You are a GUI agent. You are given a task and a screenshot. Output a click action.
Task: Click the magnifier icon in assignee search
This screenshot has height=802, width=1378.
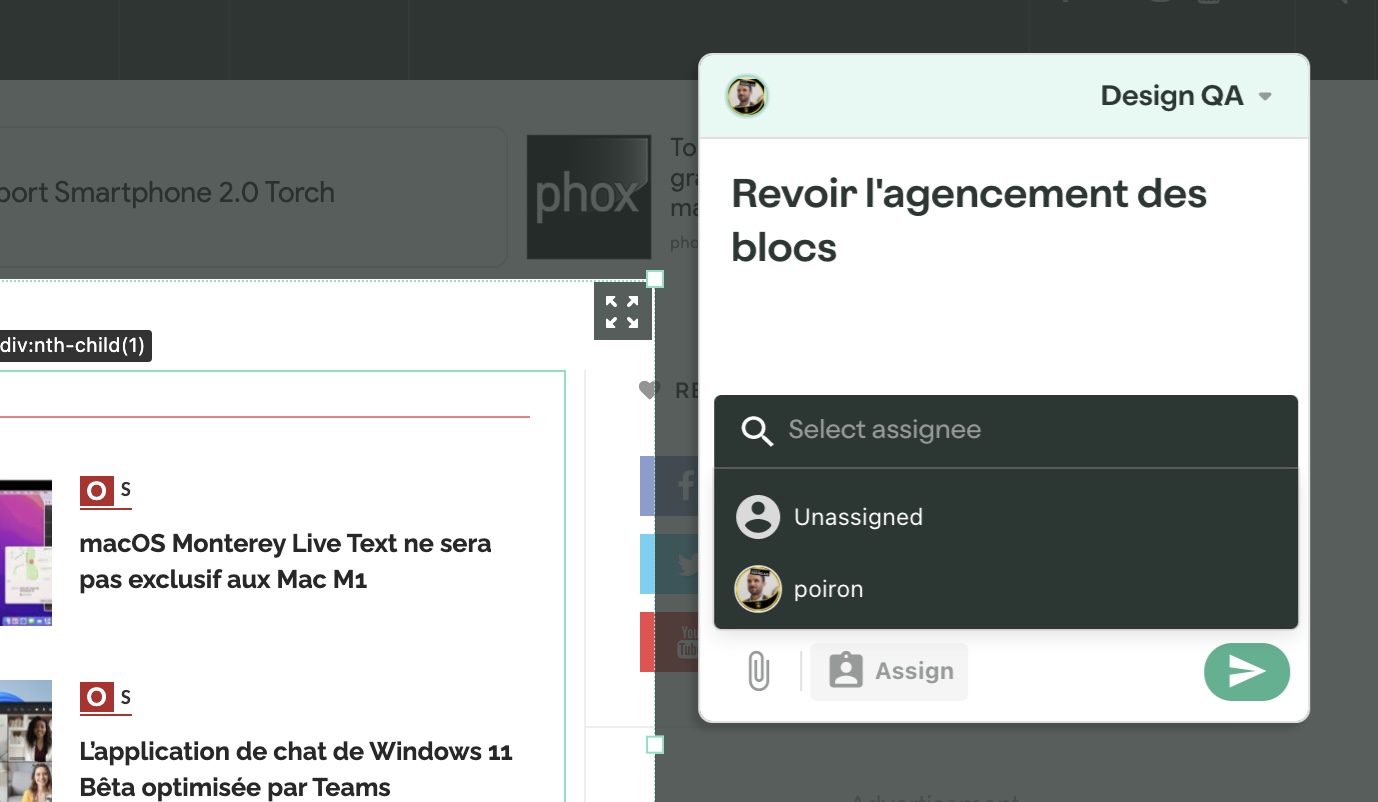[x=757, y=431]
